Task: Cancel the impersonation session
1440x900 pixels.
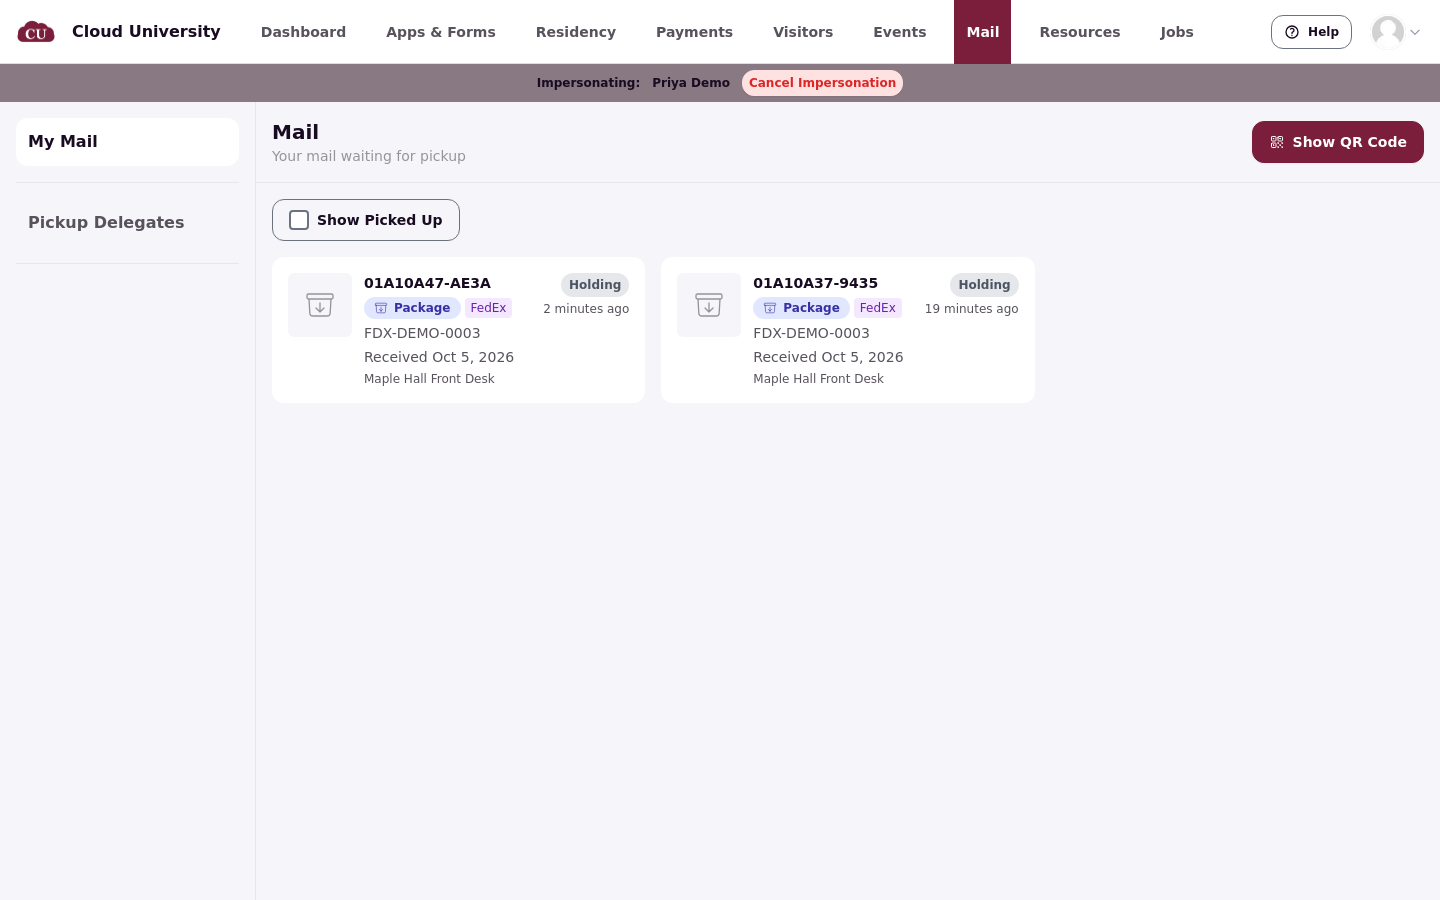Action: coord(822,83)
